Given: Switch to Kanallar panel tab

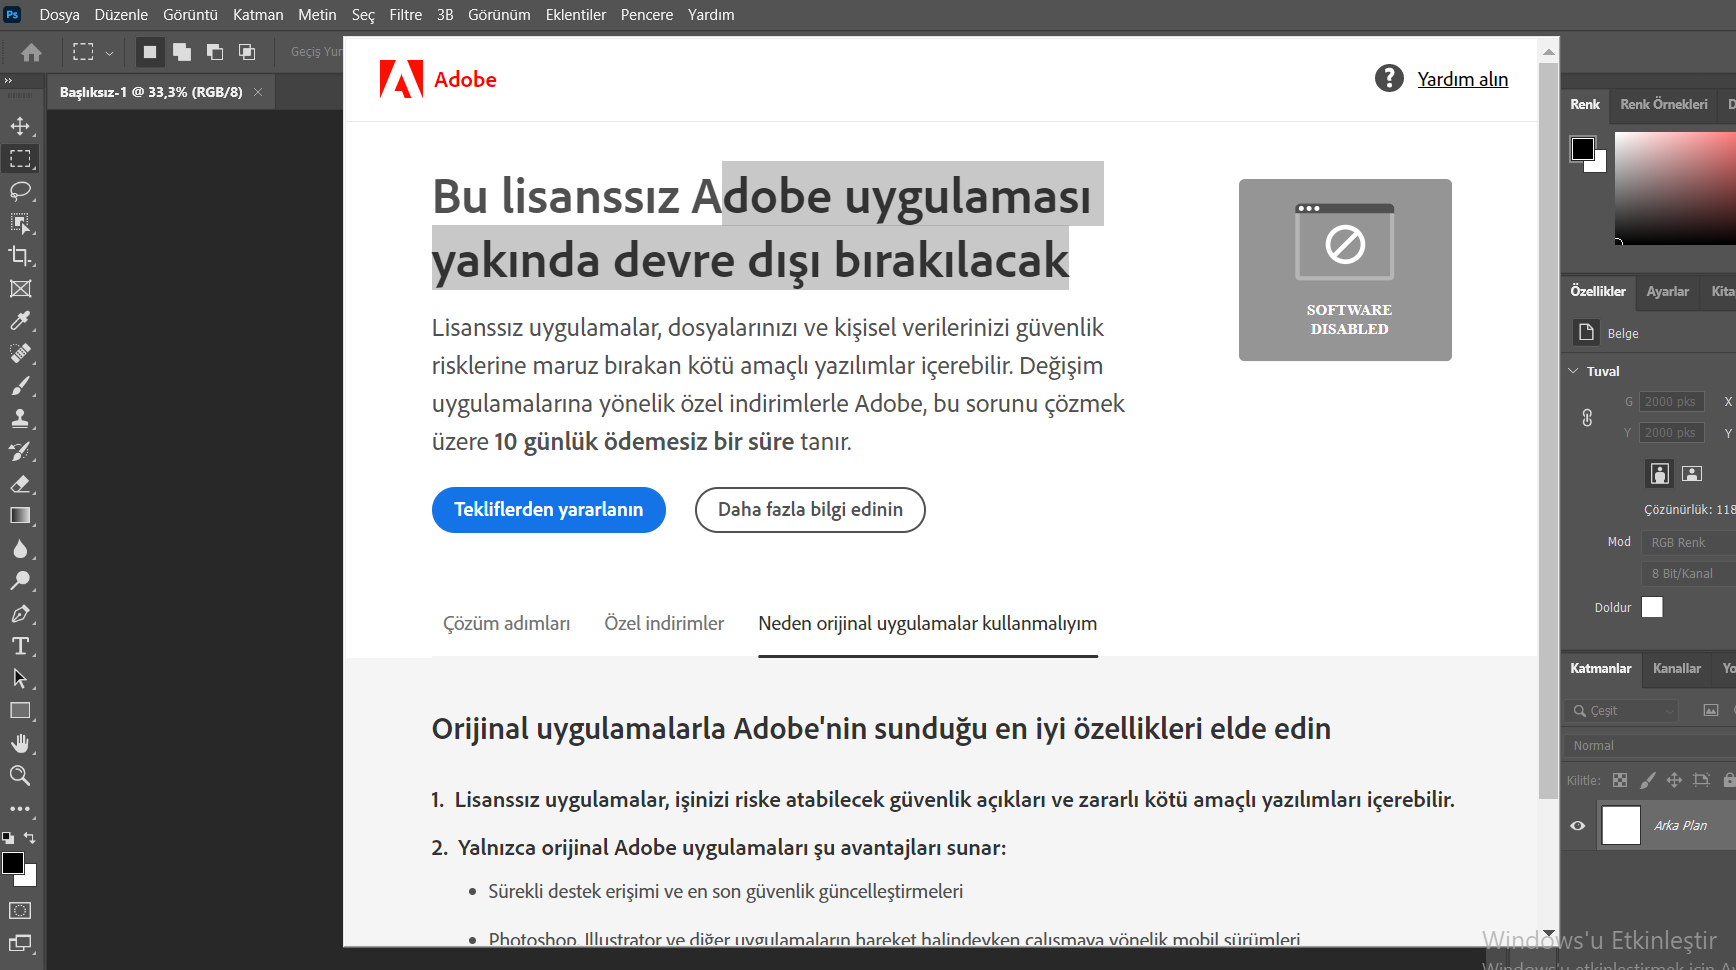Looking at the screenshot, I should tap(1677, 668).
